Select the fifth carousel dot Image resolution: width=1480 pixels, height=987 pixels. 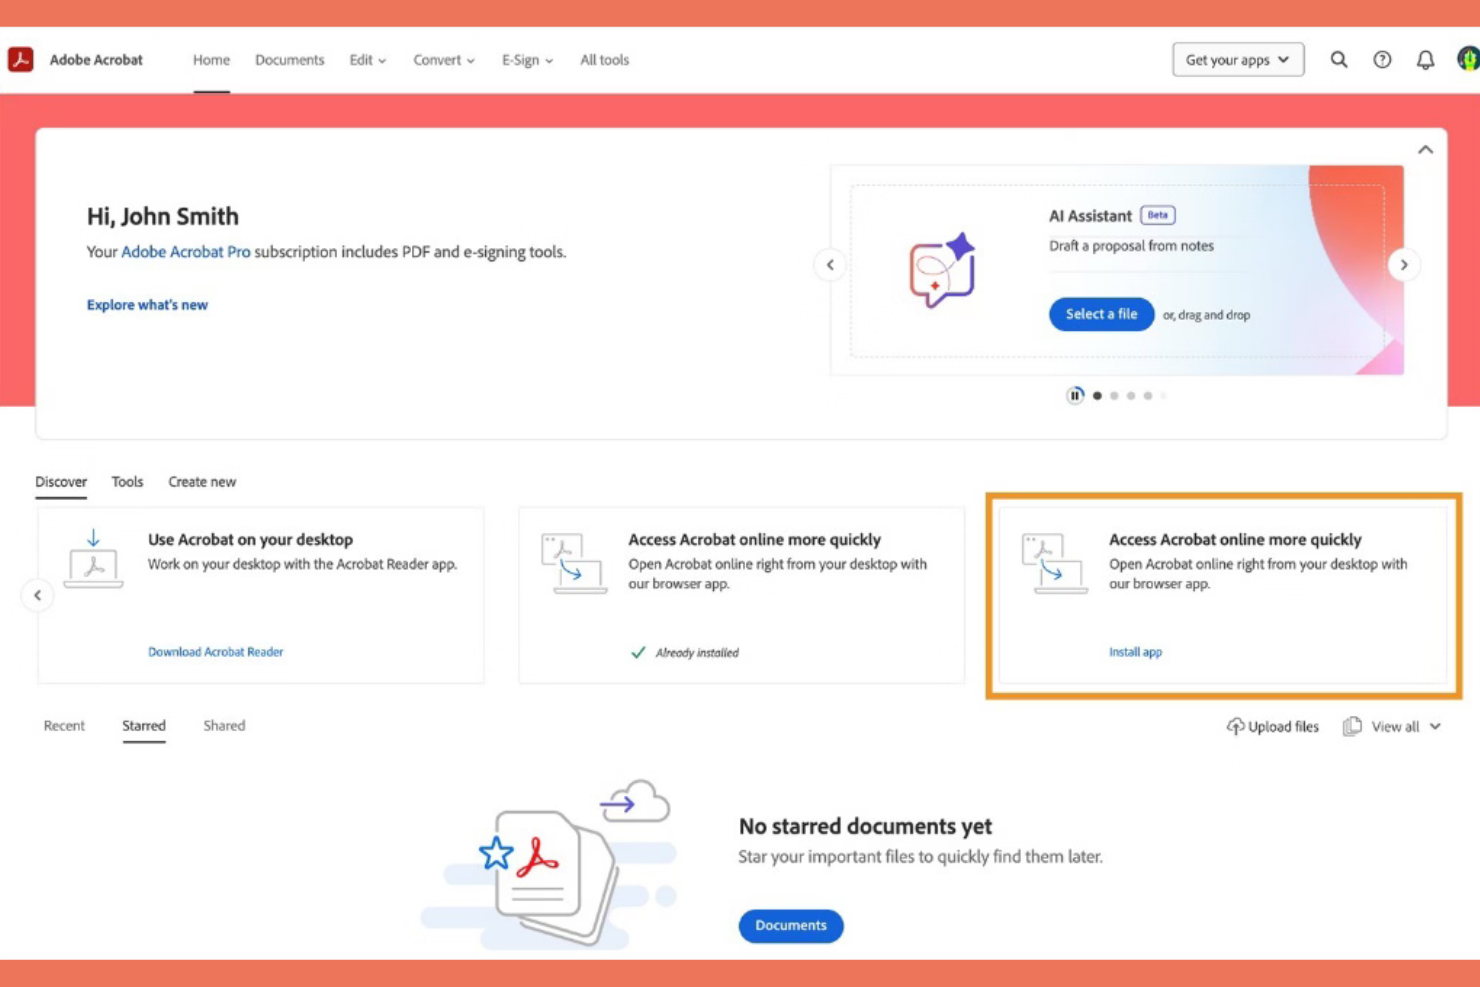tap(1163, 396)
